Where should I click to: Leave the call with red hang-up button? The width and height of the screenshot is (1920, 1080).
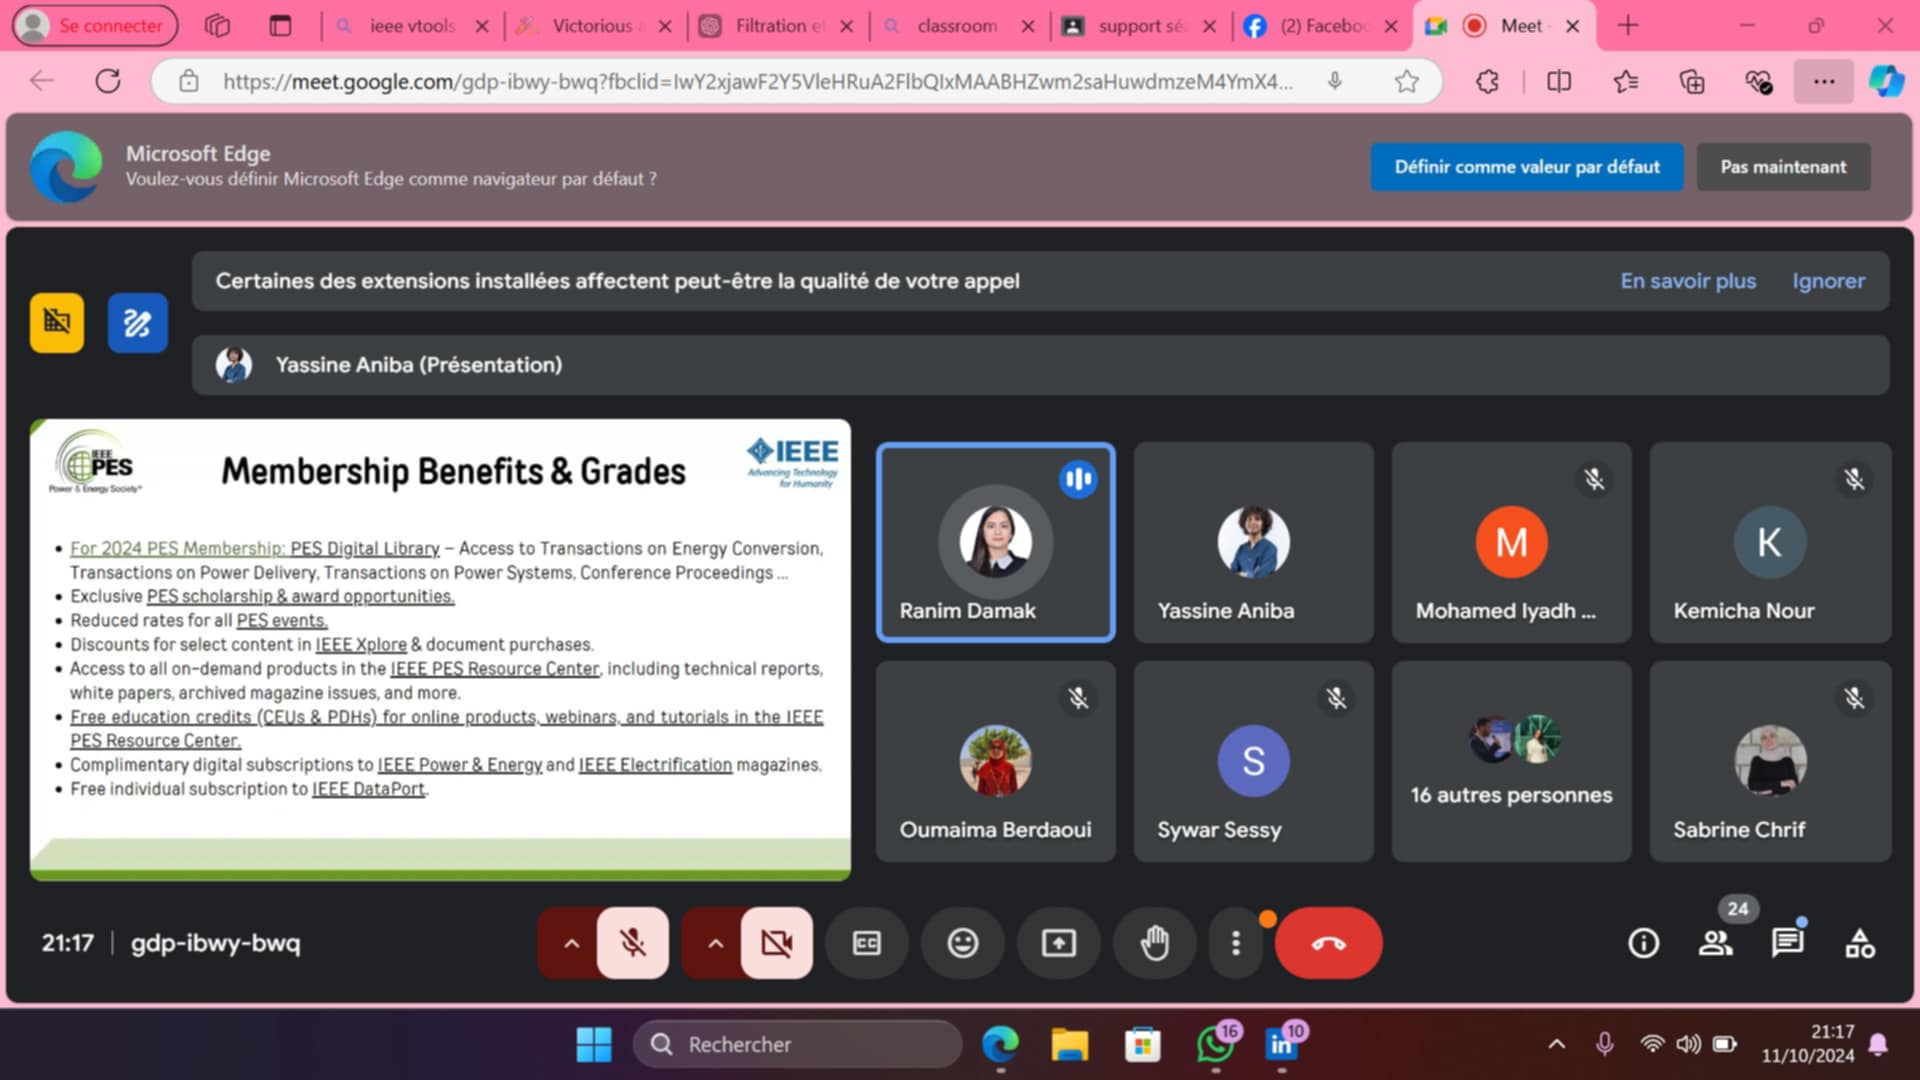click(1328, 943)
